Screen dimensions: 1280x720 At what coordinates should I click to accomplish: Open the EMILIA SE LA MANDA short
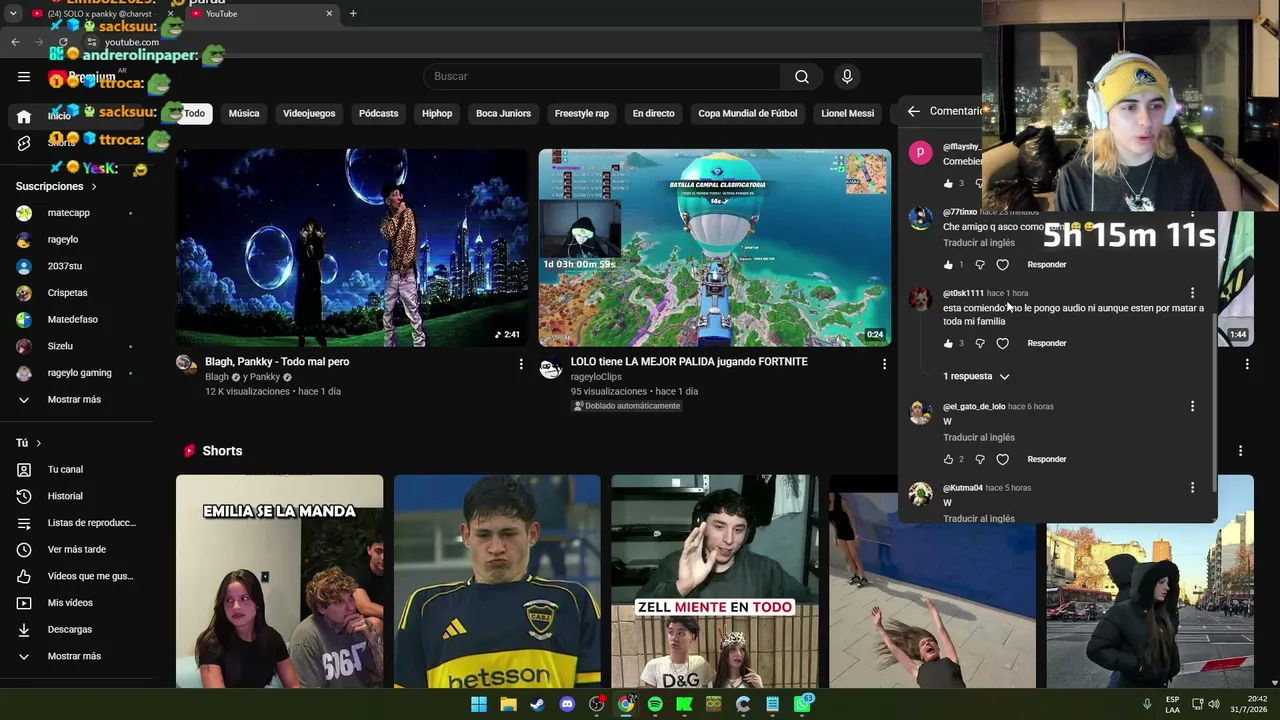point(280,582)
